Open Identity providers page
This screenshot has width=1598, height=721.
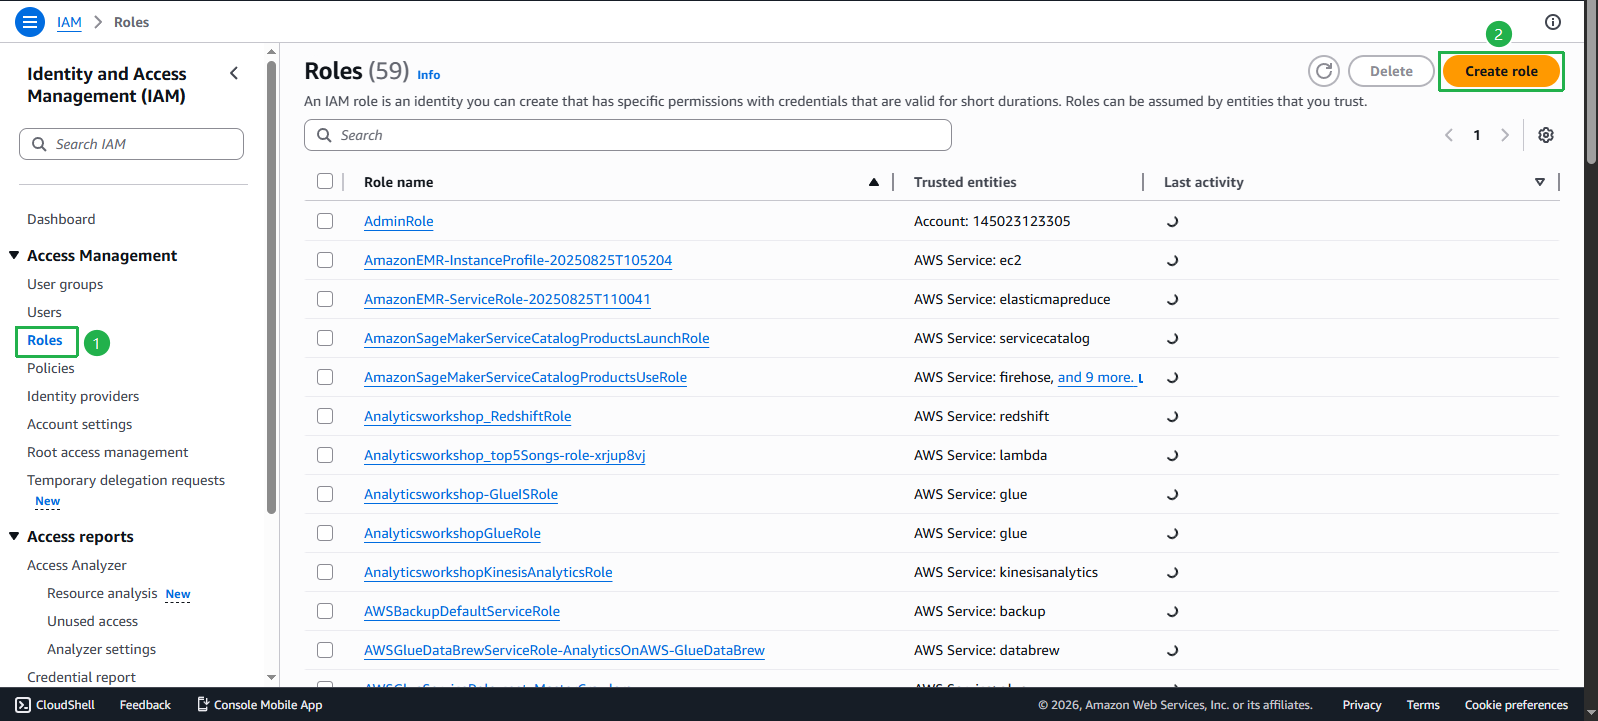point(83,396)
